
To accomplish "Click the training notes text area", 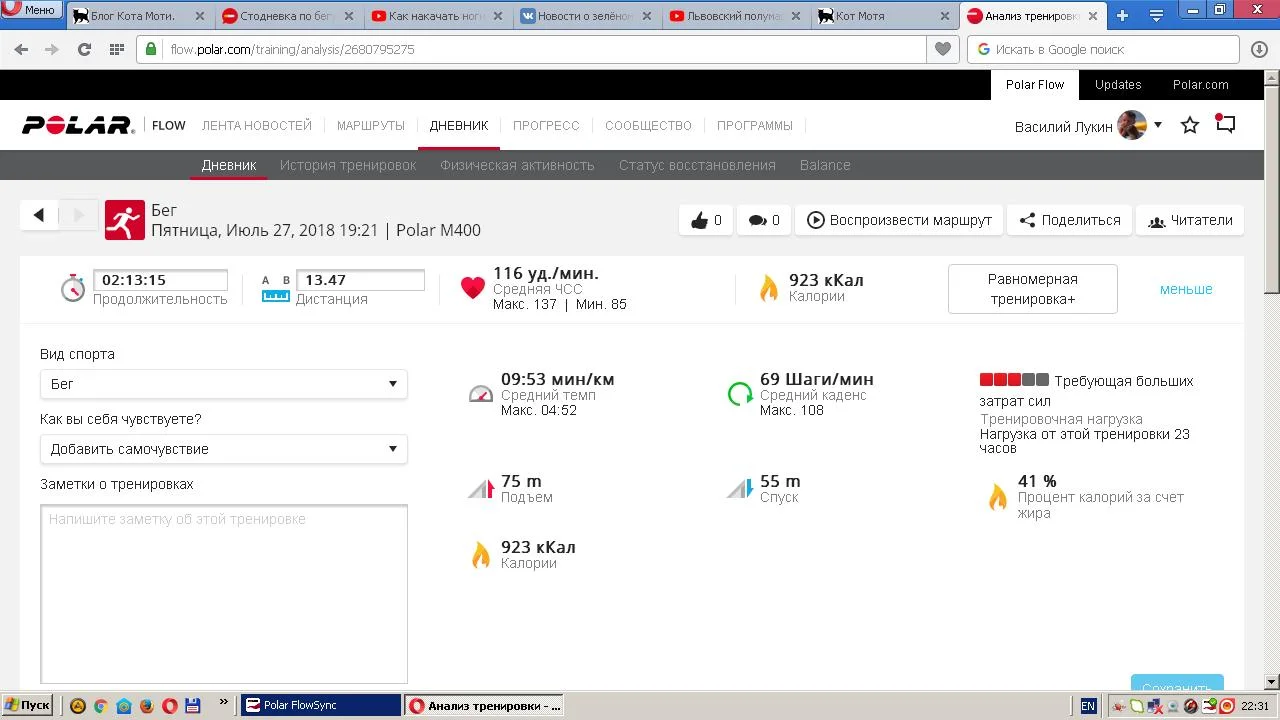I will 224,594.
